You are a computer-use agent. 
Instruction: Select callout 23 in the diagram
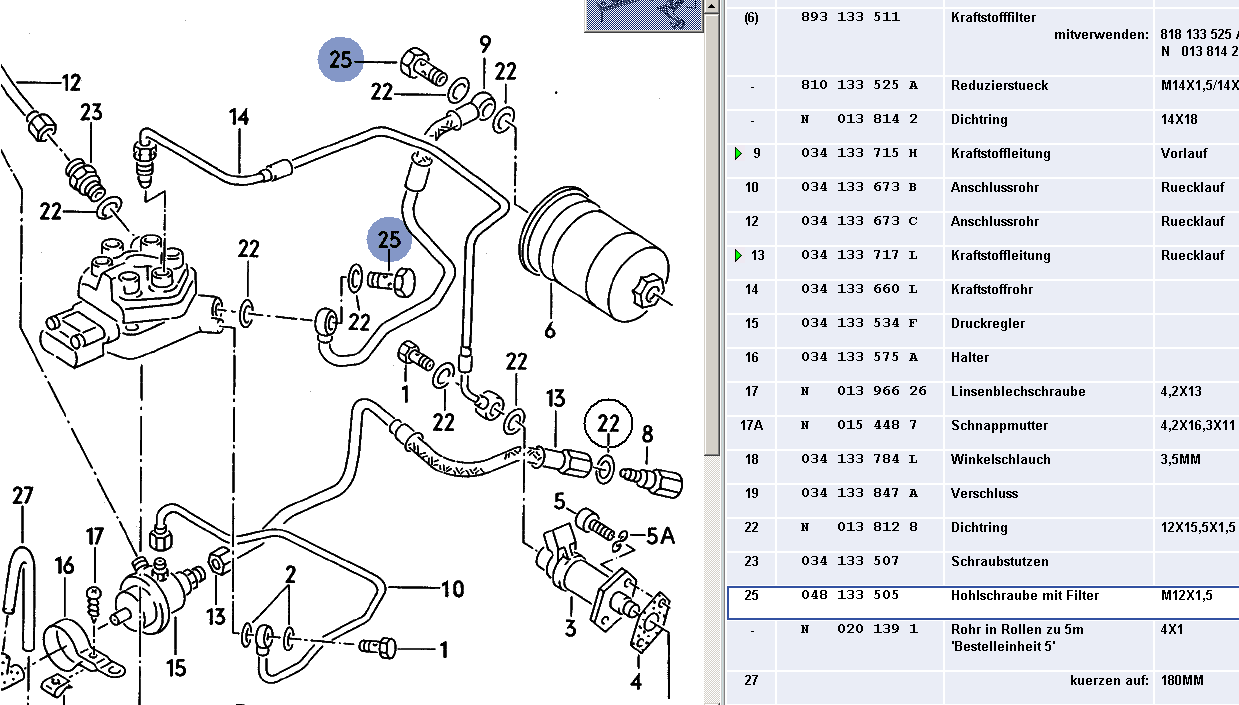91,113
